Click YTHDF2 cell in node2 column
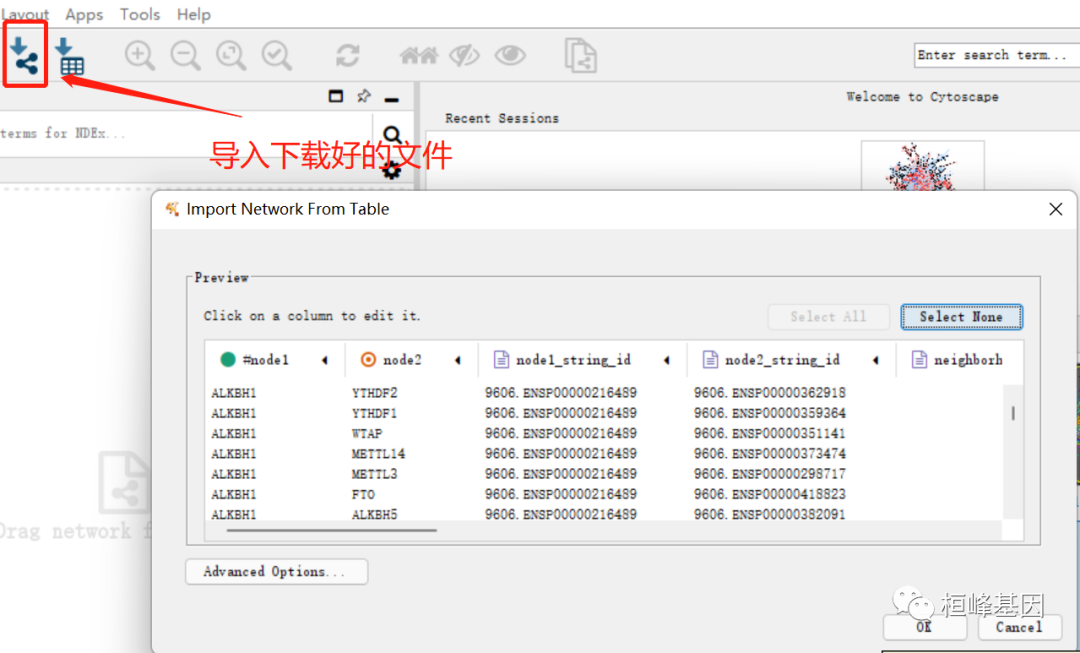Image resolution: width=1080 pixels, height=653 pixels. 374,393
